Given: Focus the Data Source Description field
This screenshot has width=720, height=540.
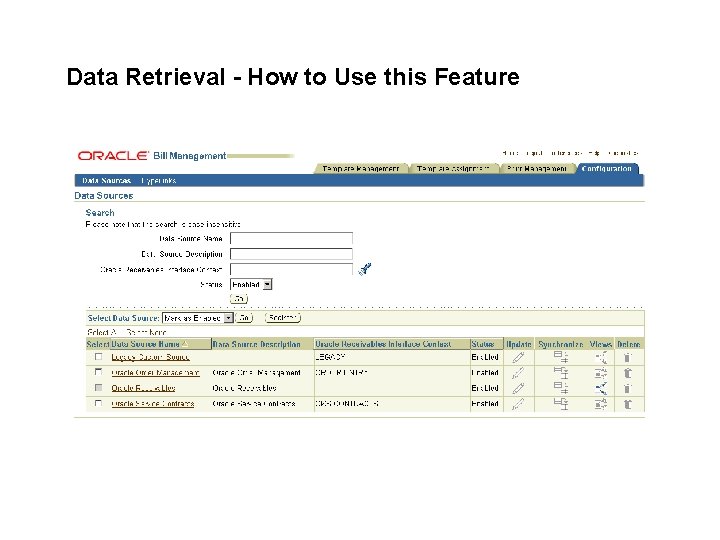Looking at the screenshot, I should (292, 254).
